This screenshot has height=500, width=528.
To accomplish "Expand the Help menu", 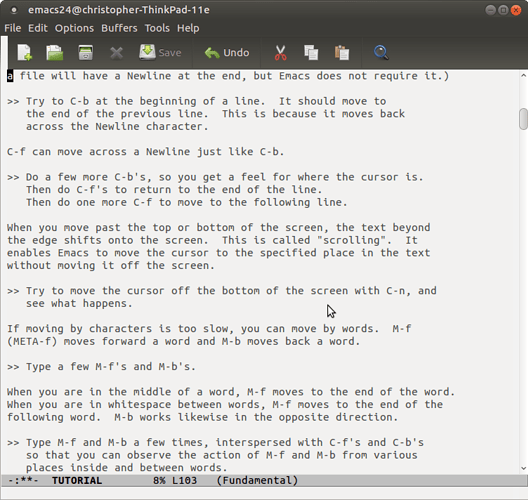I will tap(188, 28).
